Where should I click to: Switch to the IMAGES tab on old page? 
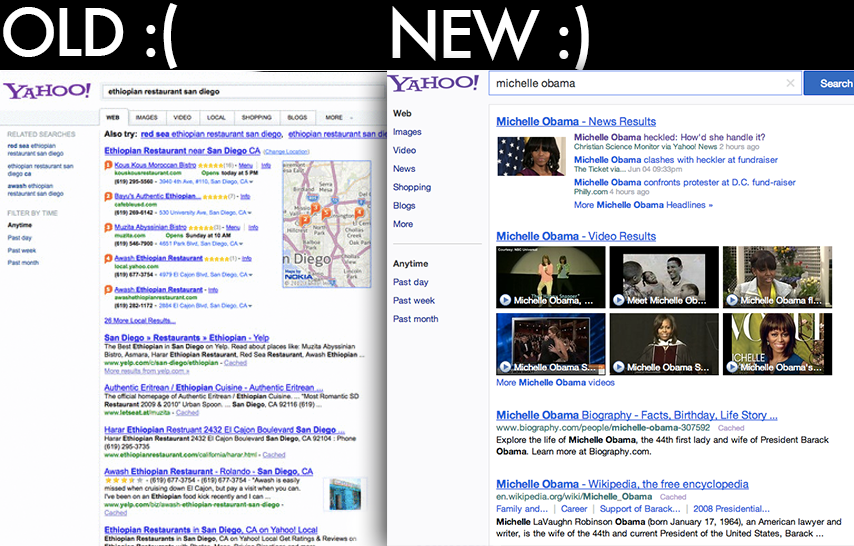147,117
